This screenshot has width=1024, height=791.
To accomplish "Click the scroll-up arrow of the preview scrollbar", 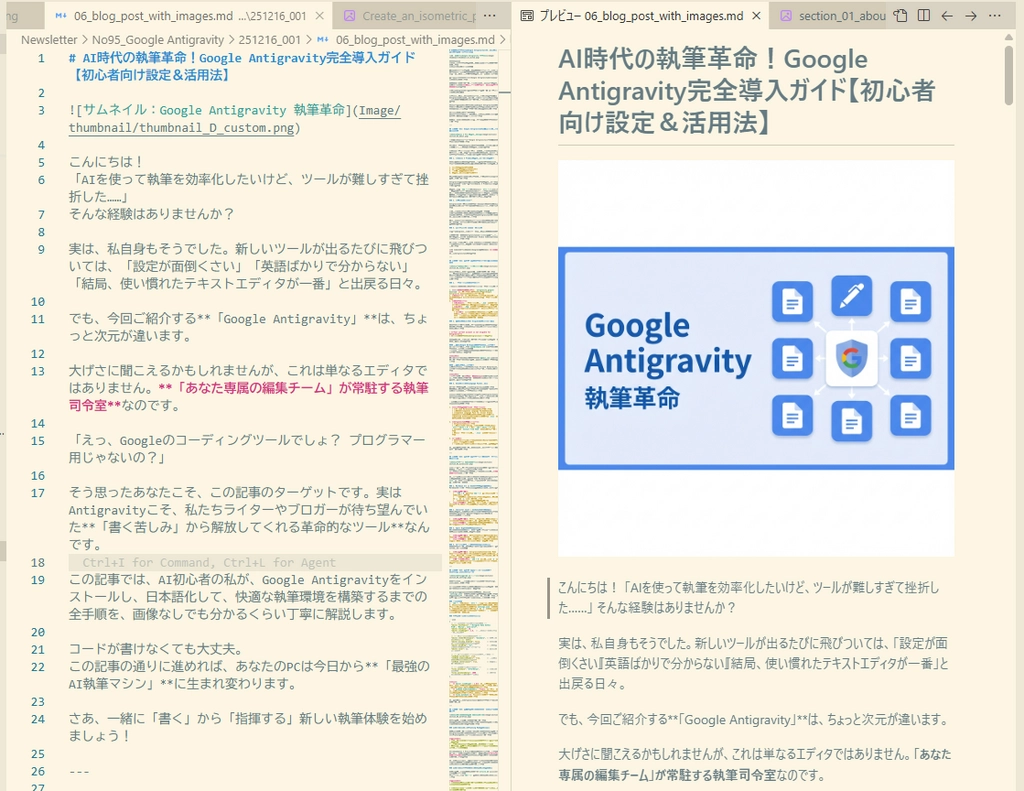I will [1009, 37].
